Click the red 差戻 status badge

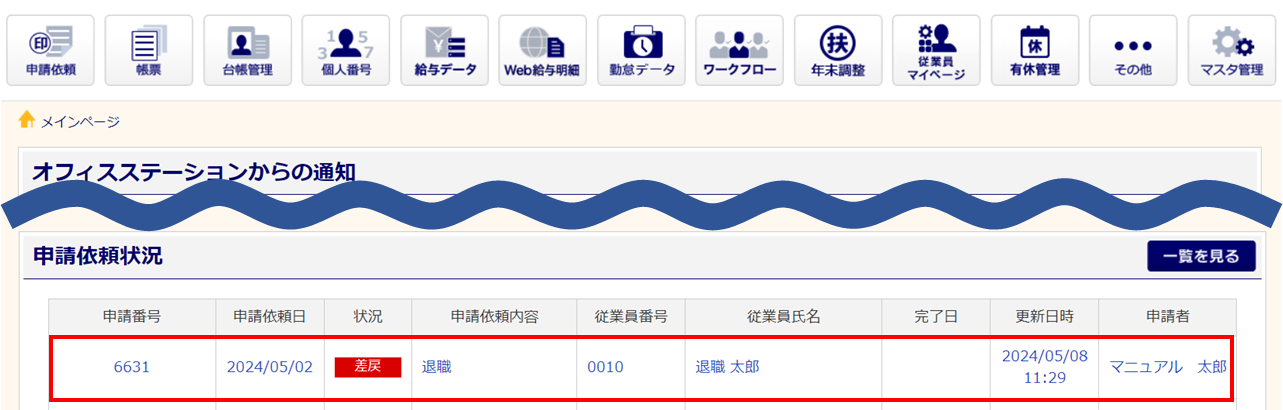click(x=368, y=367)
